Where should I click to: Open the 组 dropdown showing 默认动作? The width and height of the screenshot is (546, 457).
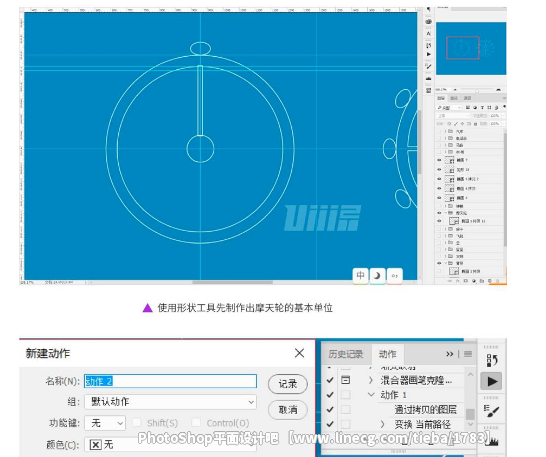(171, 402)
